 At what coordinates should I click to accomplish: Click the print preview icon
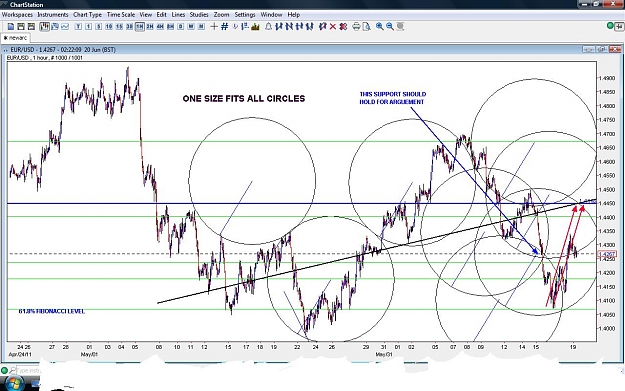point(366,27)
